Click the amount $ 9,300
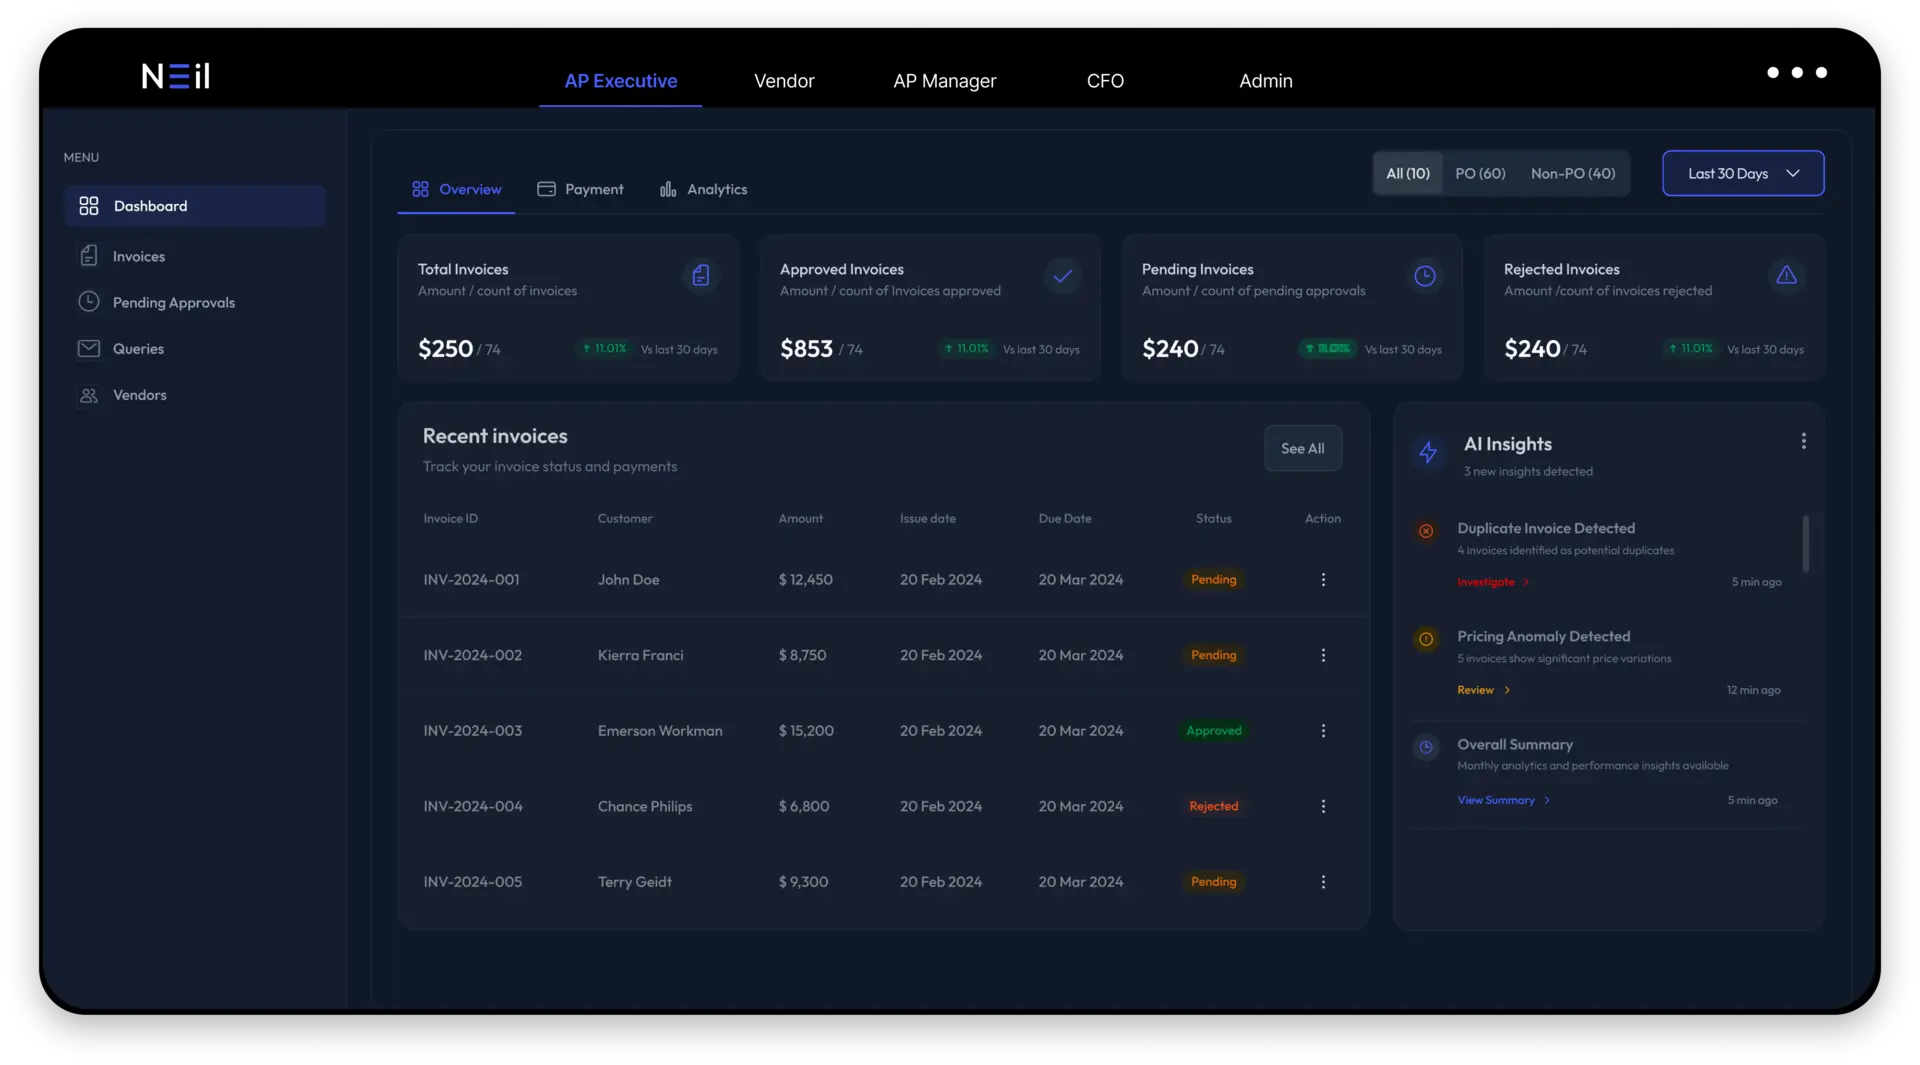Screen dimensions: 1920x1065 (803, 882)
